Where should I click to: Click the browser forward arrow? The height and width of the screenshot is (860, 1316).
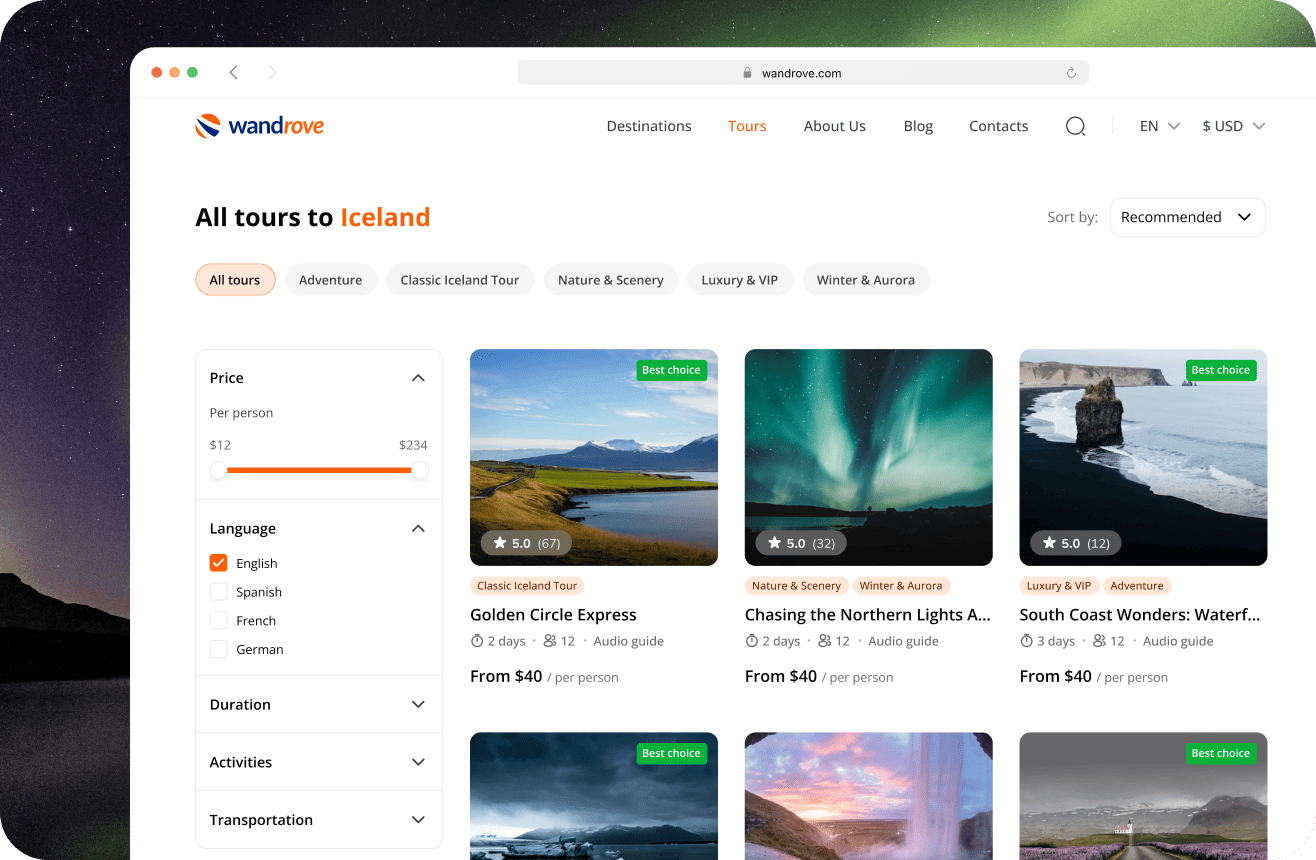272,73
